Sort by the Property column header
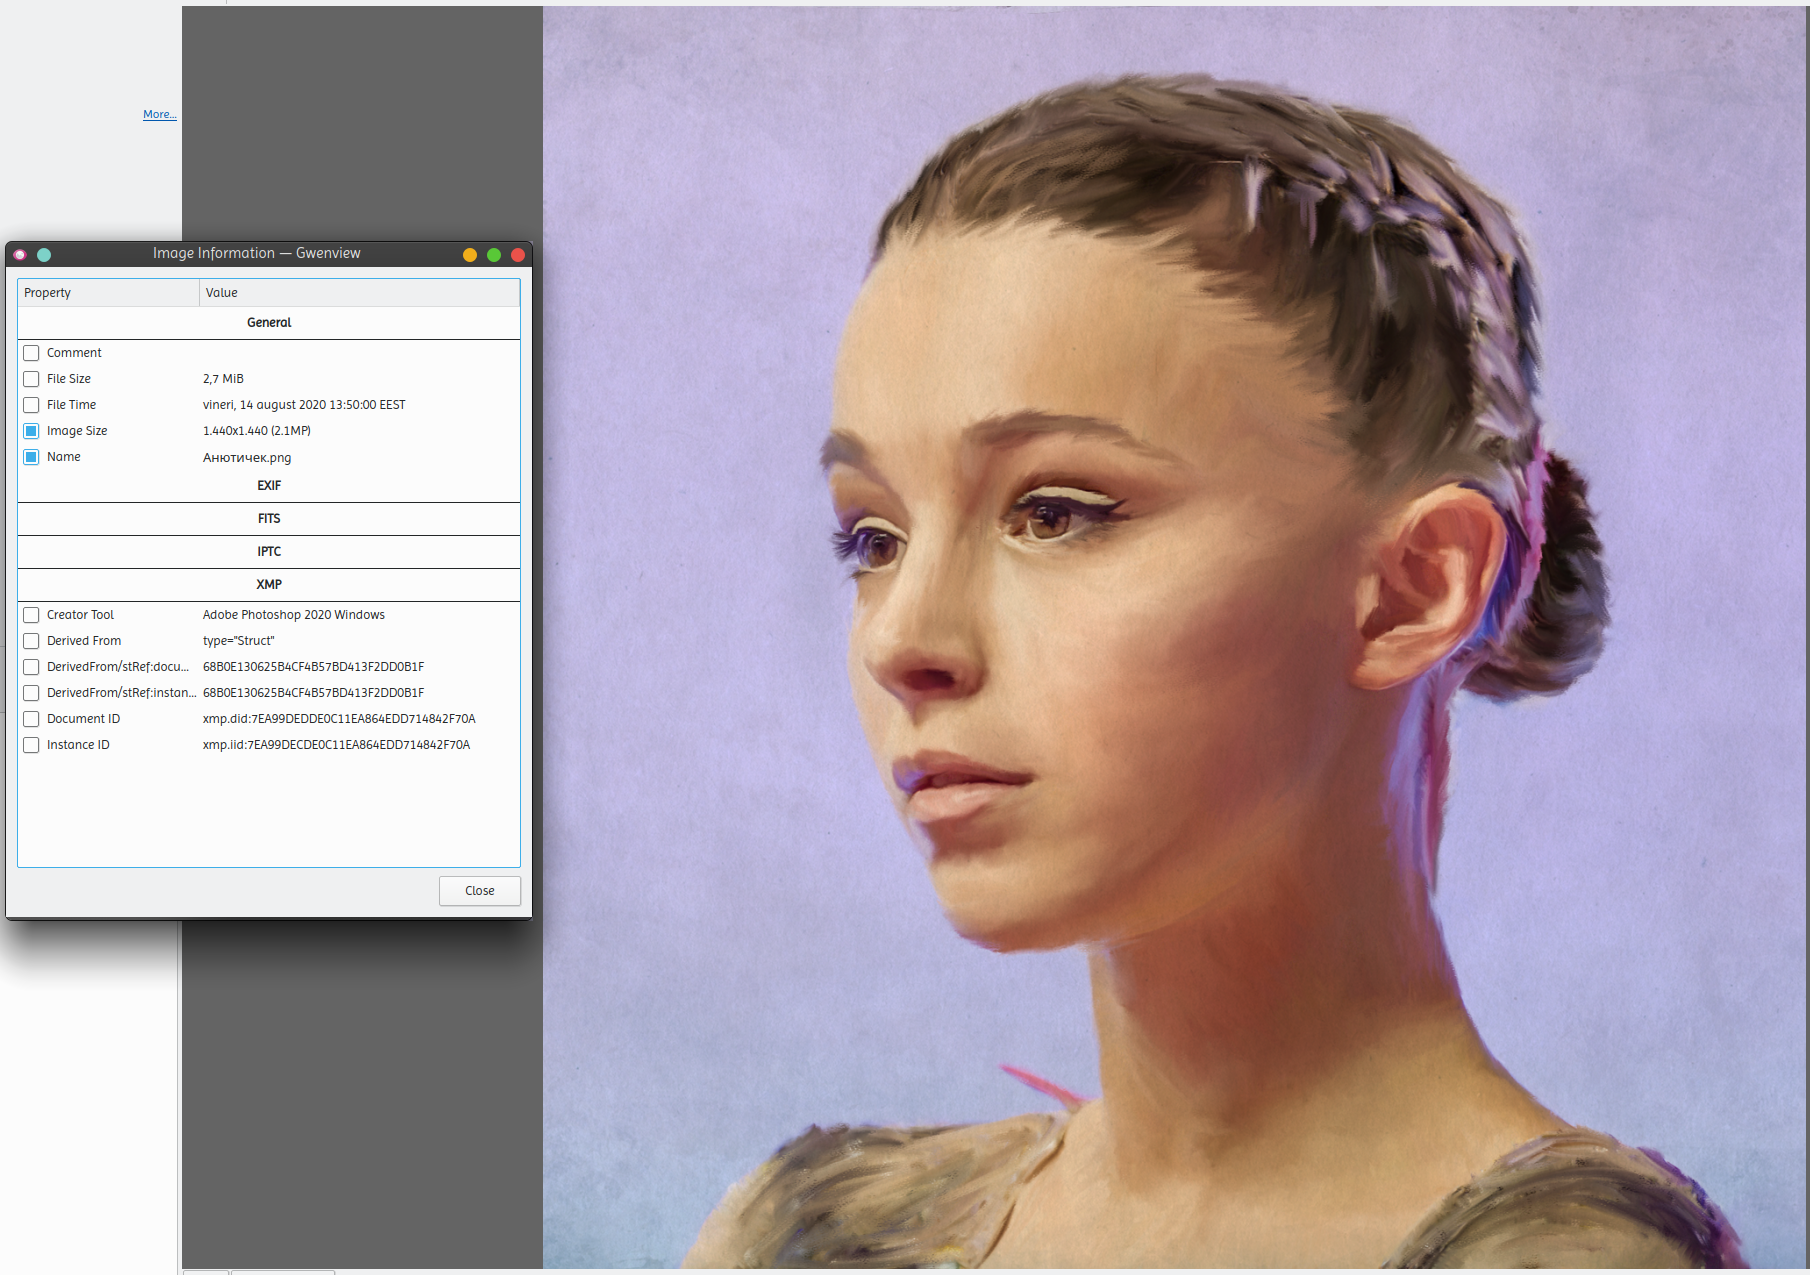 108,293
